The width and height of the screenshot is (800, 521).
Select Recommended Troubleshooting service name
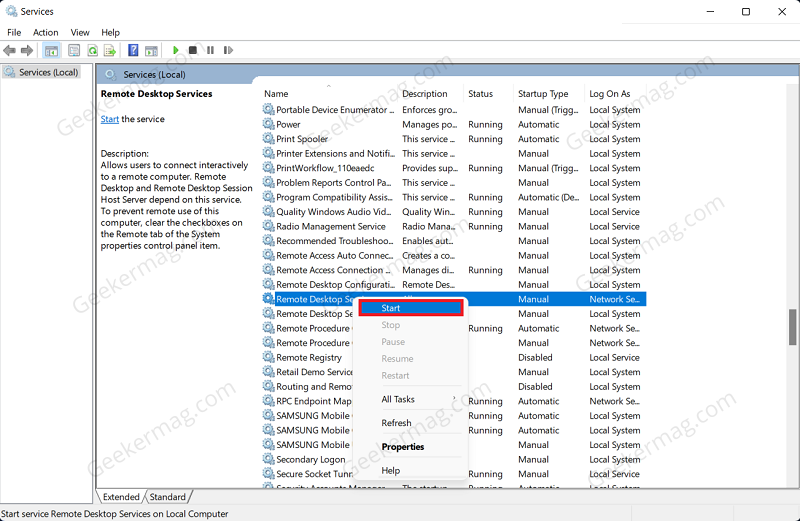click(x=335, y=241)
